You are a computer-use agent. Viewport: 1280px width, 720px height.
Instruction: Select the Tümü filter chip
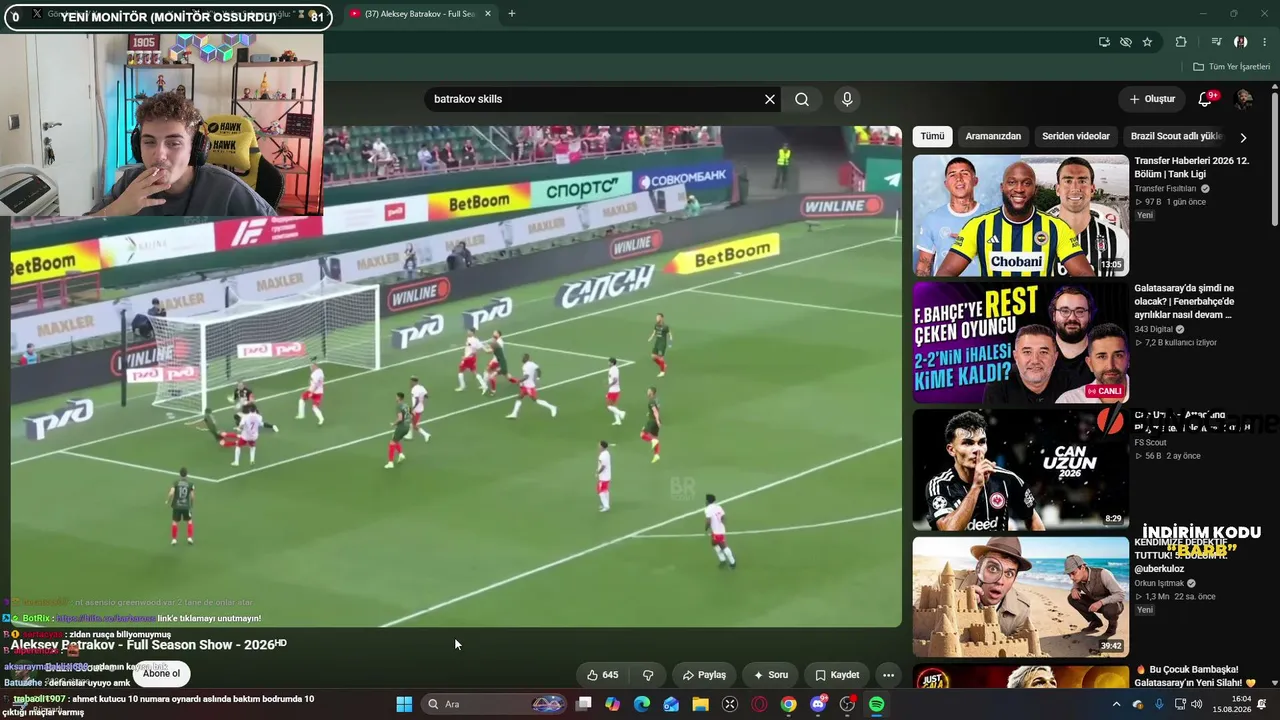(x=932, y=136)
